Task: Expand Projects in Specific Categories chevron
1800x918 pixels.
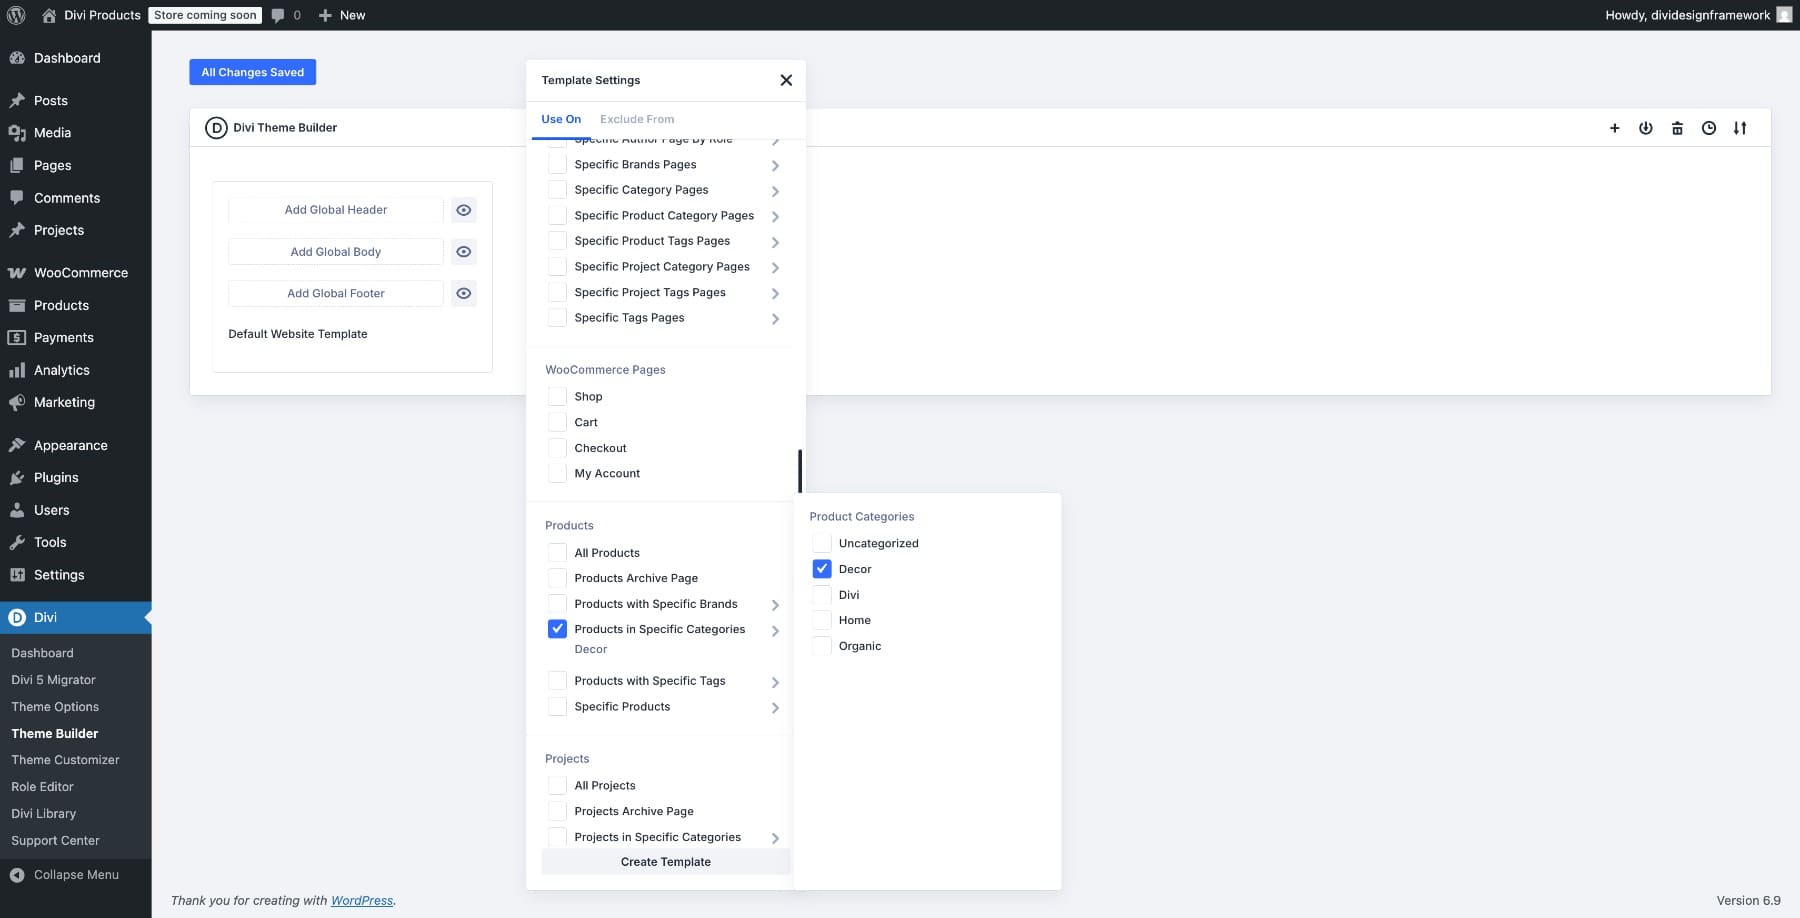Action: pyautogui.click(x=775, y=838)
